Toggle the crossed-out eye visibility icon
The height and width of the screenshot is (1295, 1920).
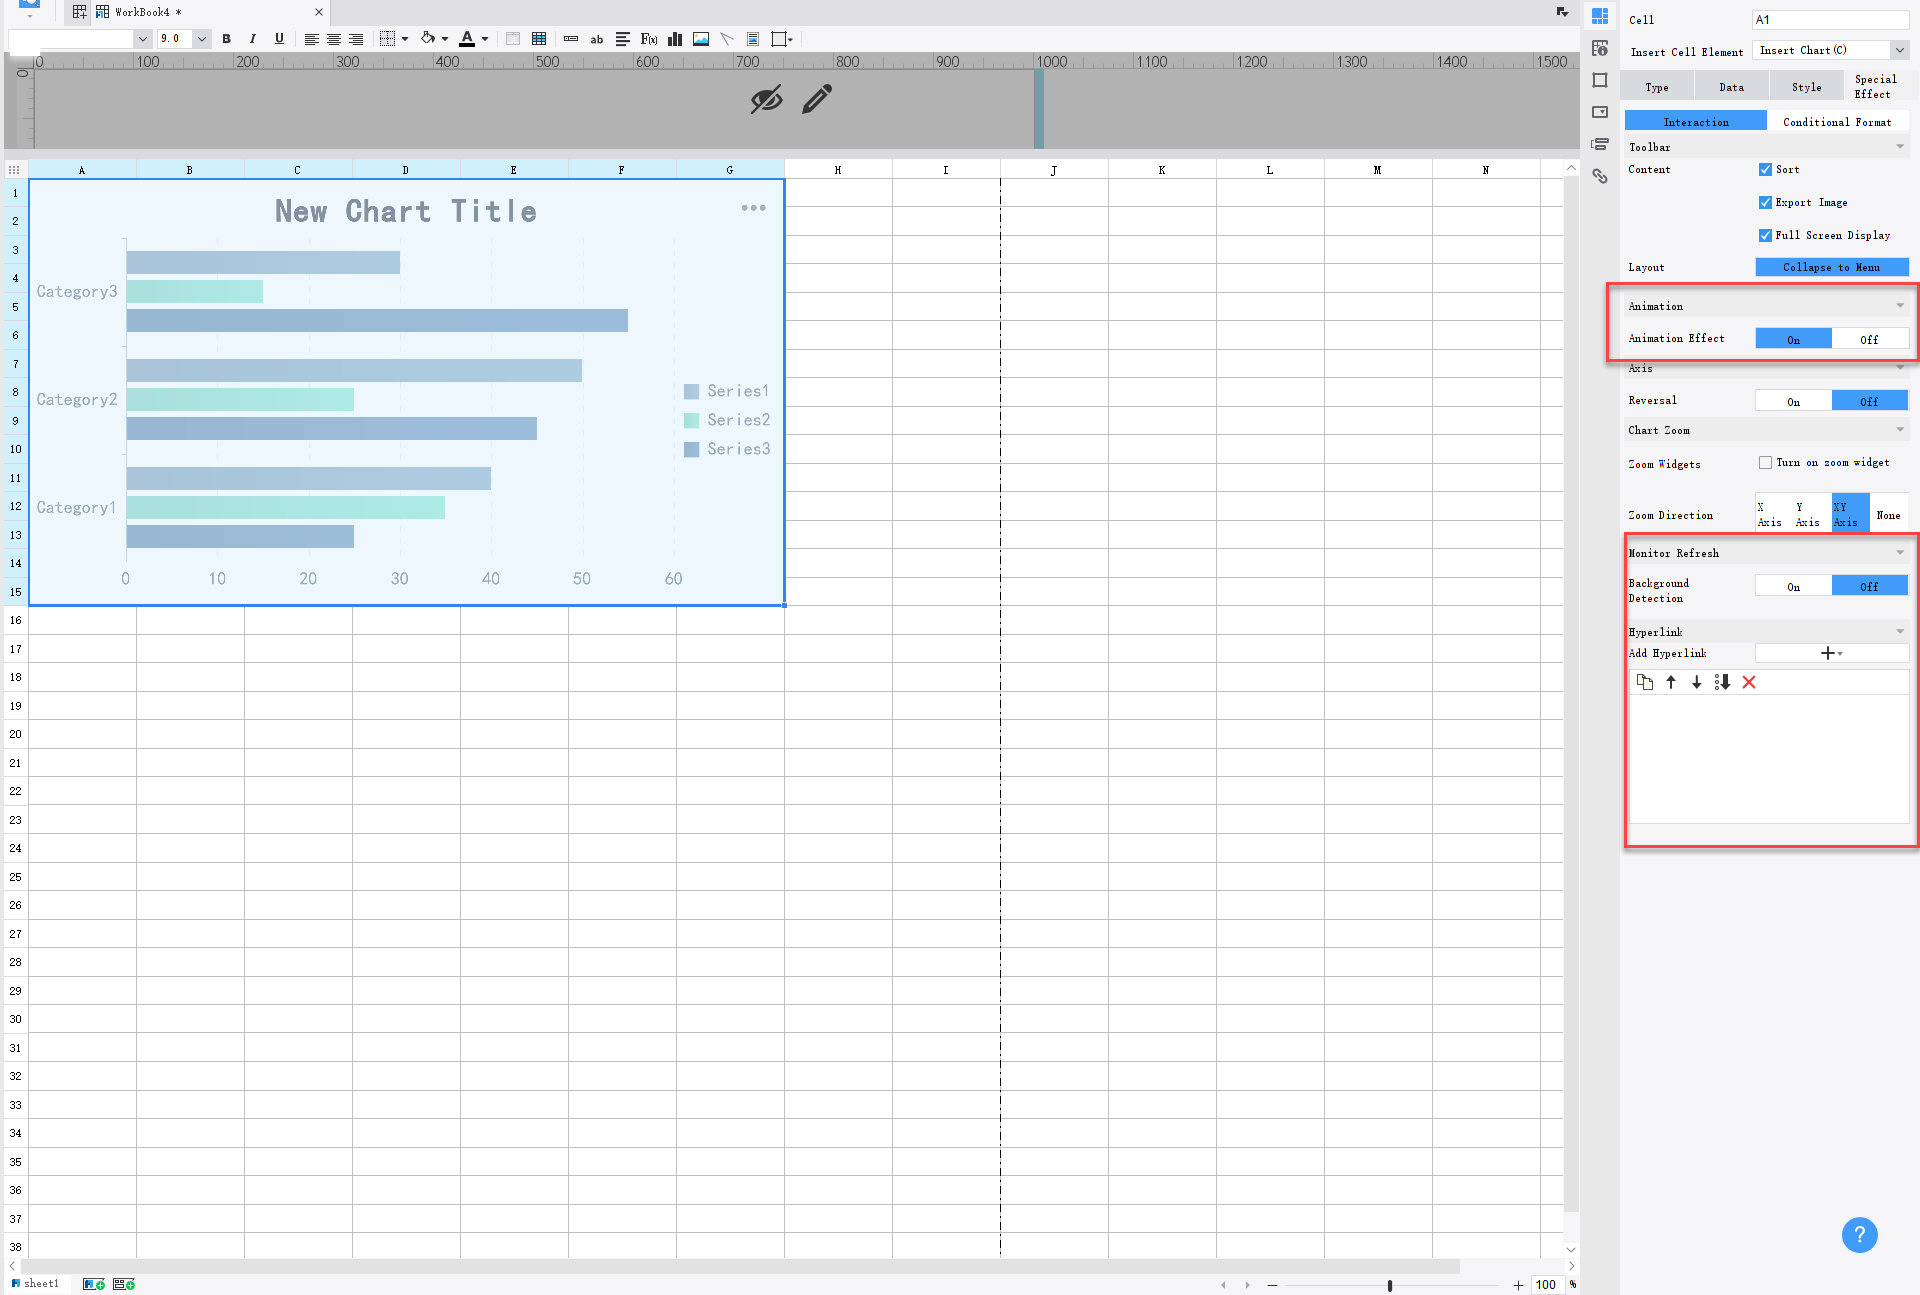pos(766,99)
